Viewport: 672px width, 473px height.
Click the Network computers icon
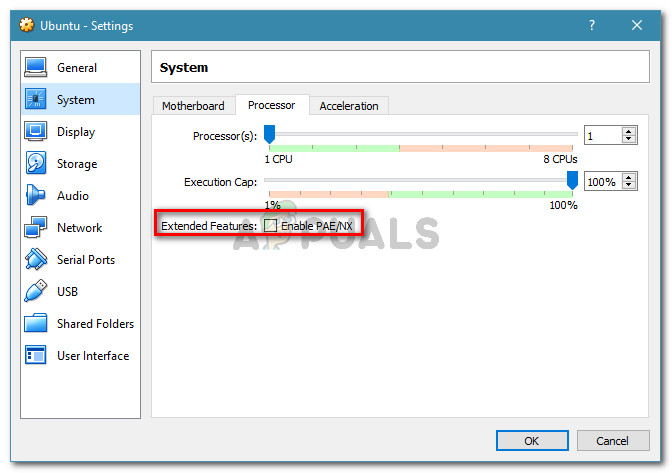pyautogui.click(x=36, y=227)
